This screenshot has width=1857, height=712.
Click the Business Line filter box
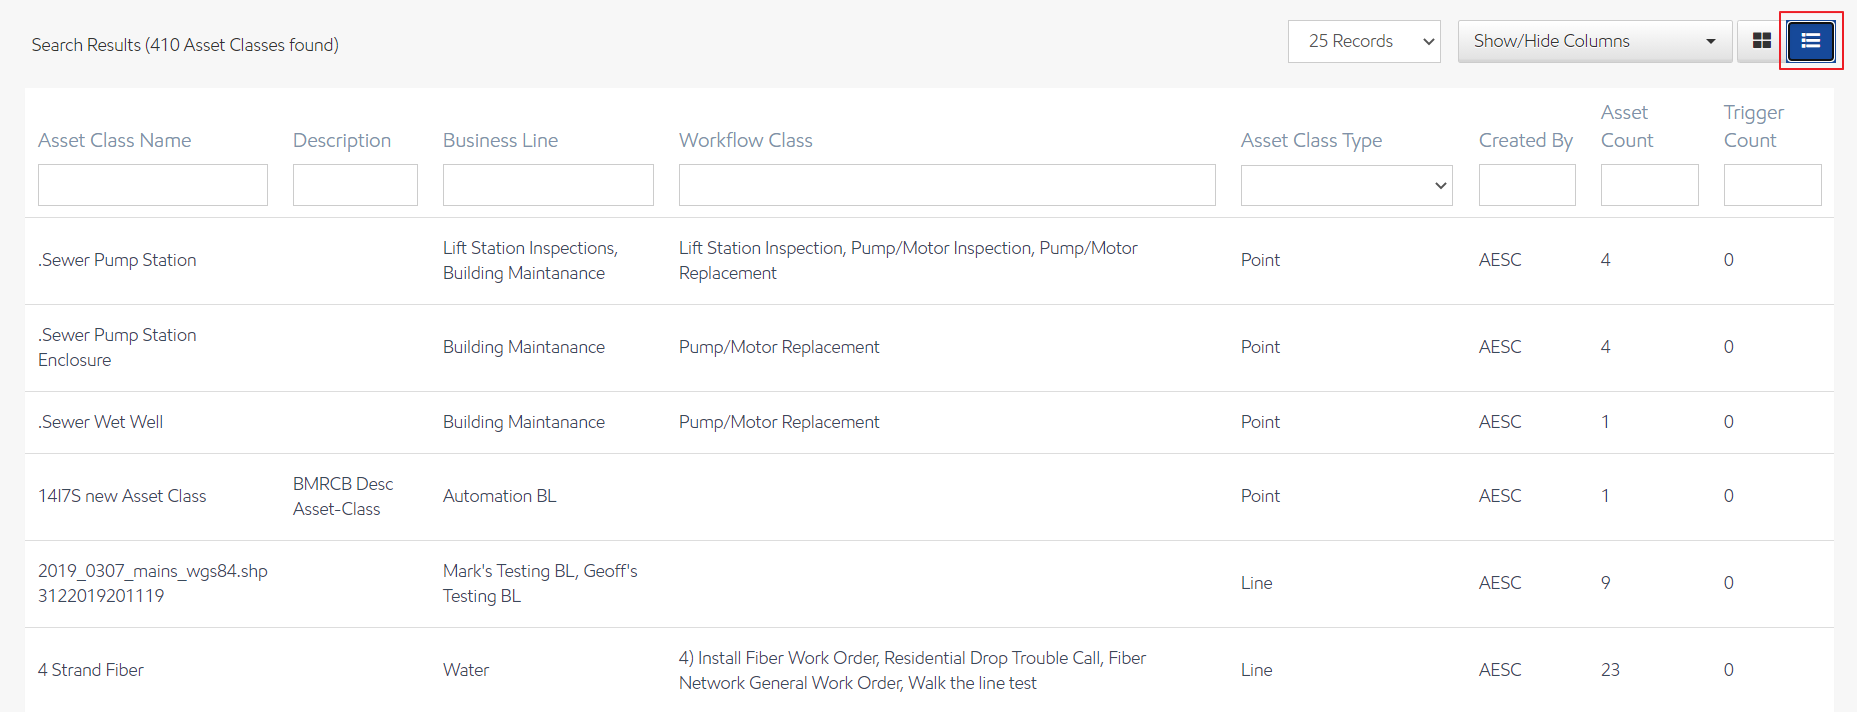coord(548,185)
